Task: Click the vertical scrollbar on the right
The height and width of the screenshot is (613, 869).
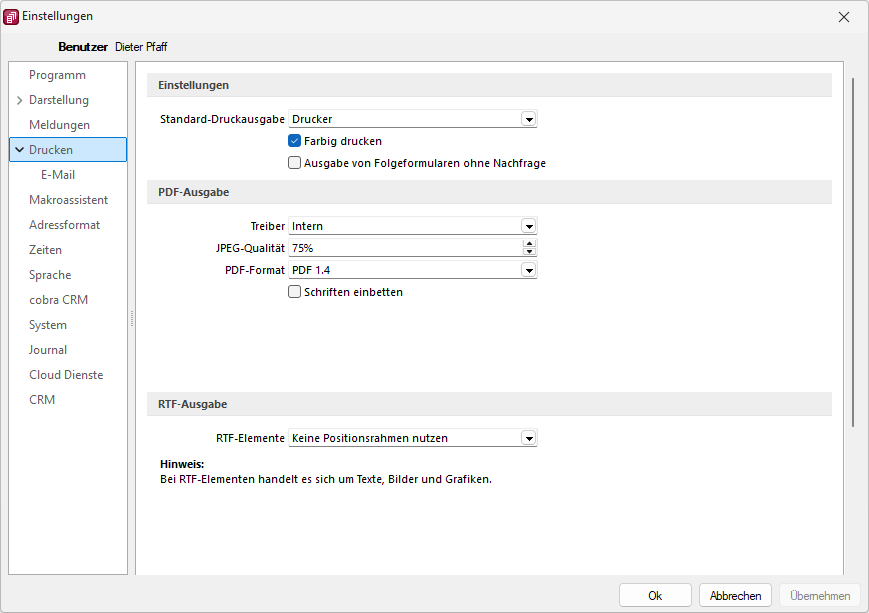Action: (853, 252)
